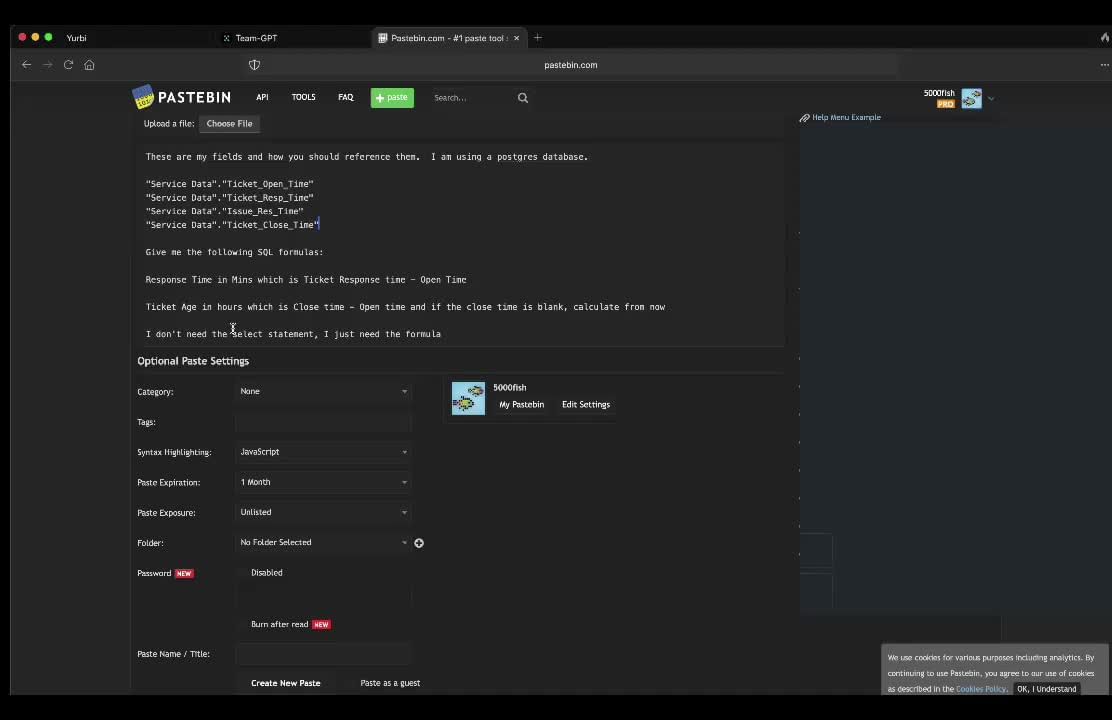The image size is (1112, 720).
Task: Open a new browser tab
Action: 538,38
